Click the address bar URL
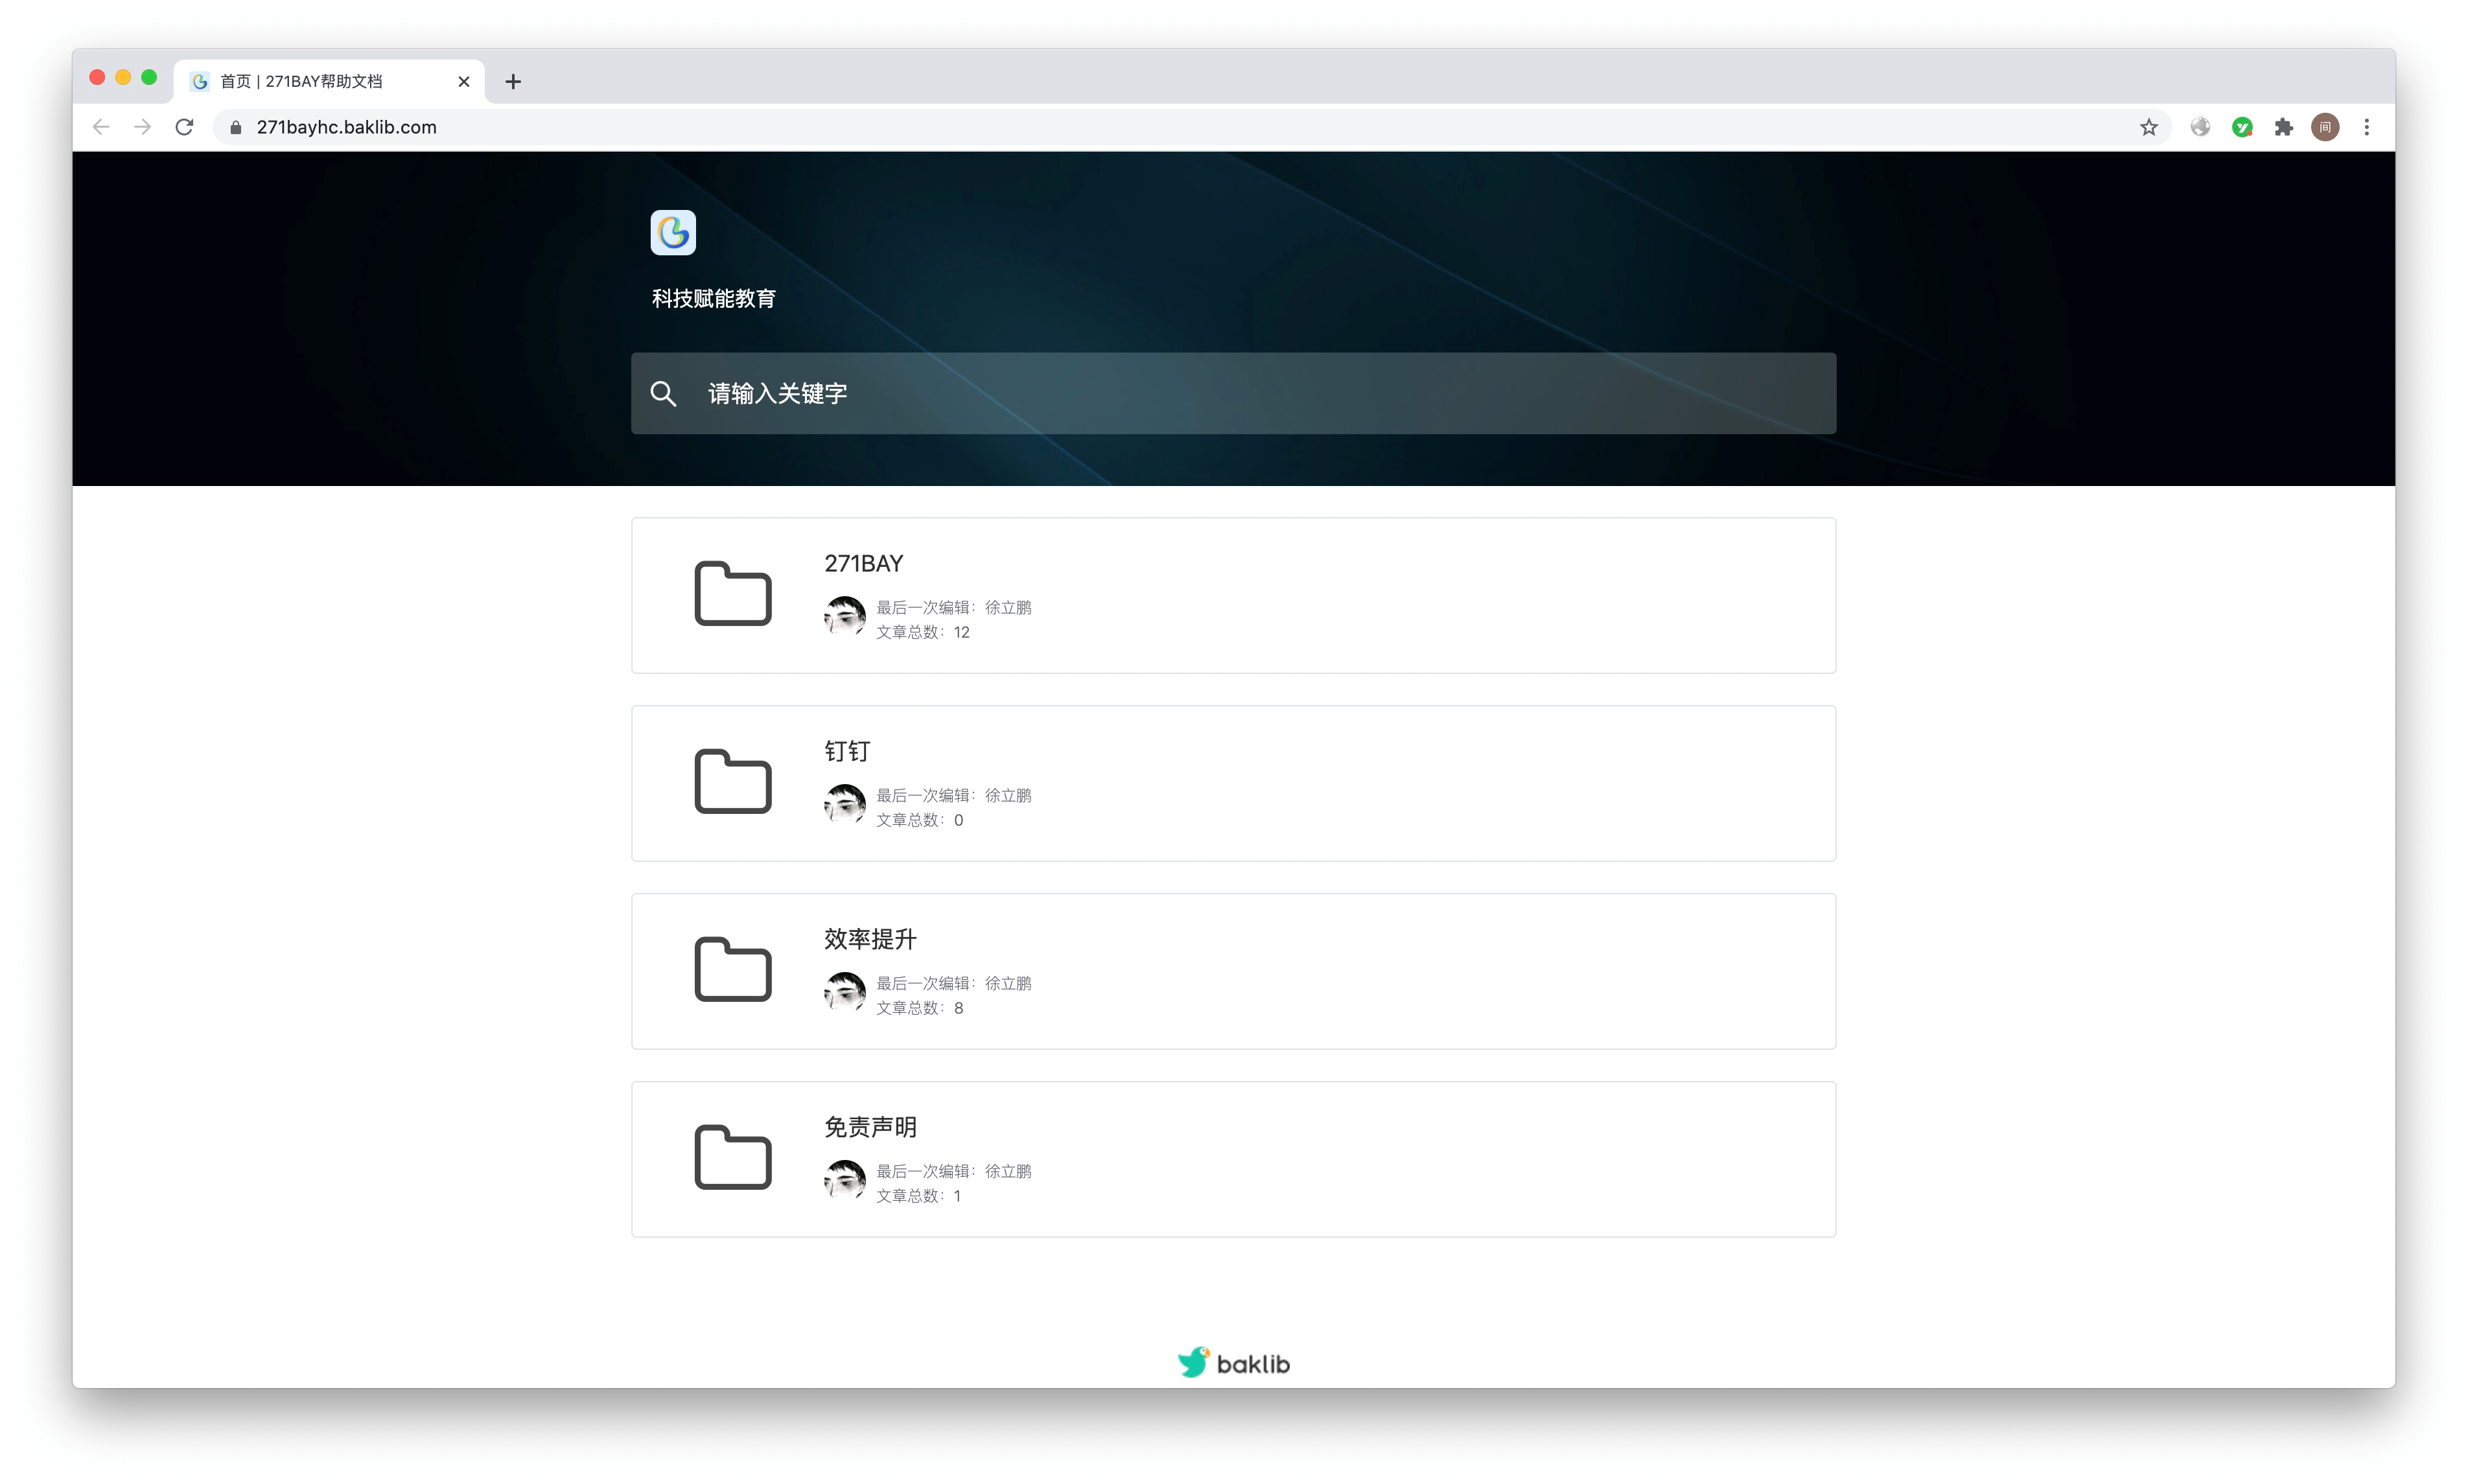 pyautogui.click(x=346, y=127)
